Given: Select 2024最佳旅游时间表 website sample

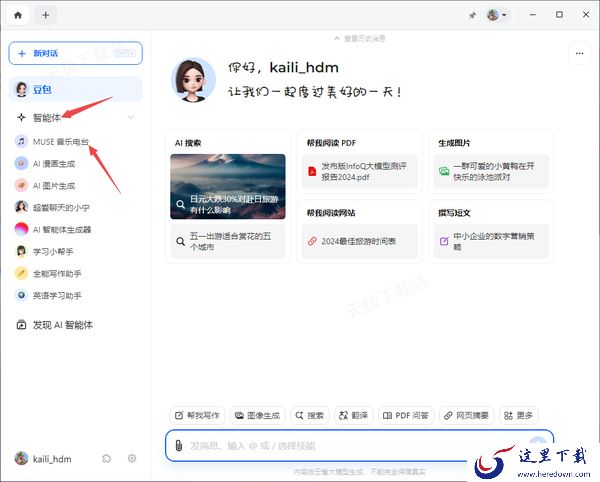Looking at the screenshot, I should click(359, 241).
